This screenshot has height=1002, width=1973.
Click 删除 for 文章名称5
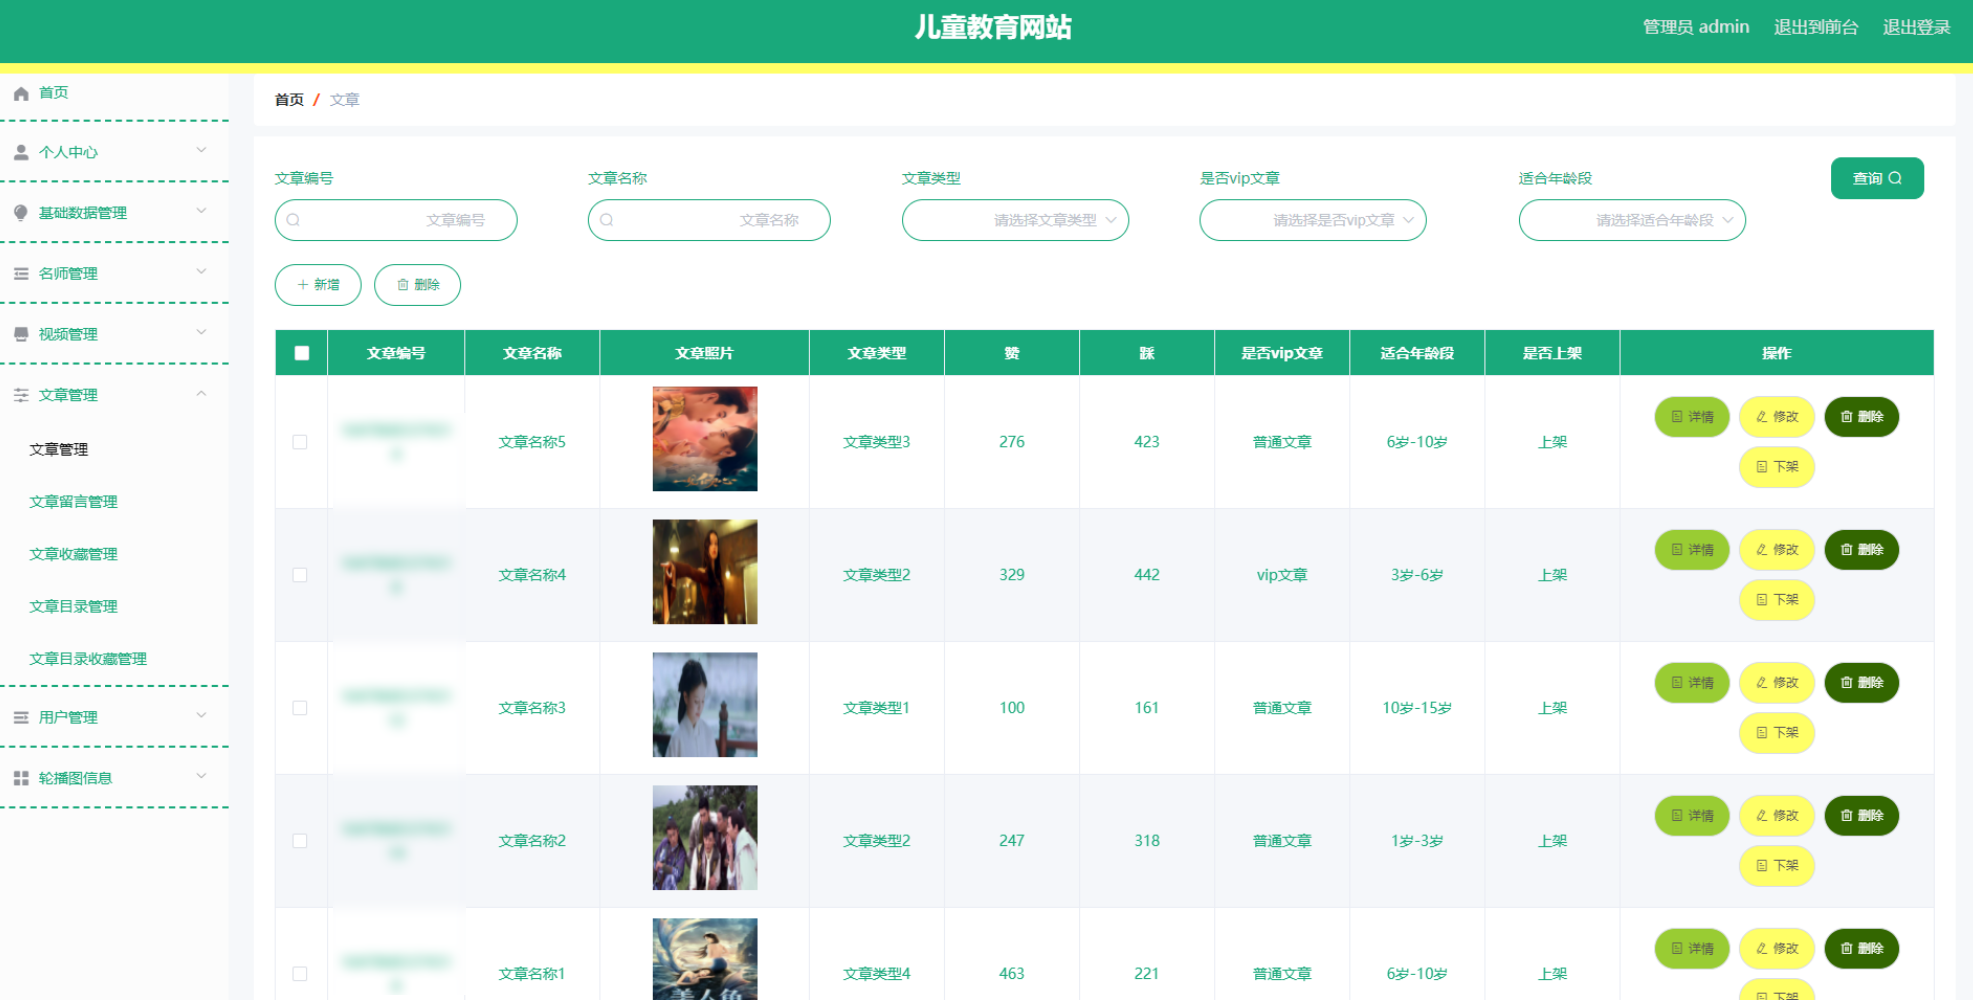[x=1862, y=417]
